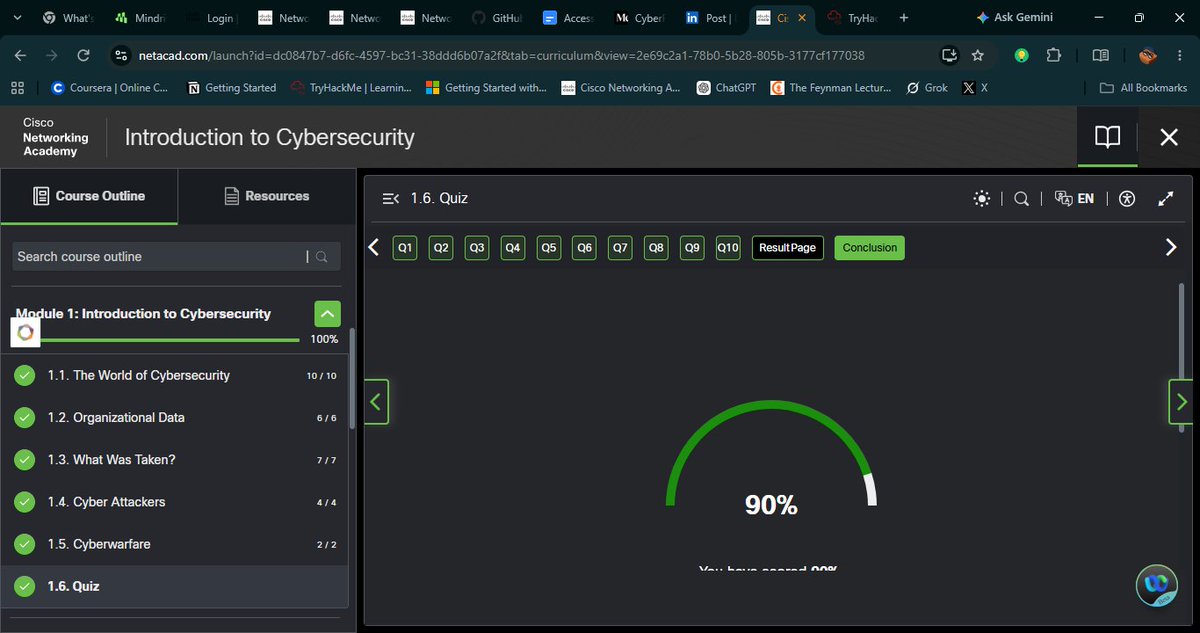Open search magnifier in quiz toolbar
Screen dimensions: 1200x633
(x=1021, y=199)
